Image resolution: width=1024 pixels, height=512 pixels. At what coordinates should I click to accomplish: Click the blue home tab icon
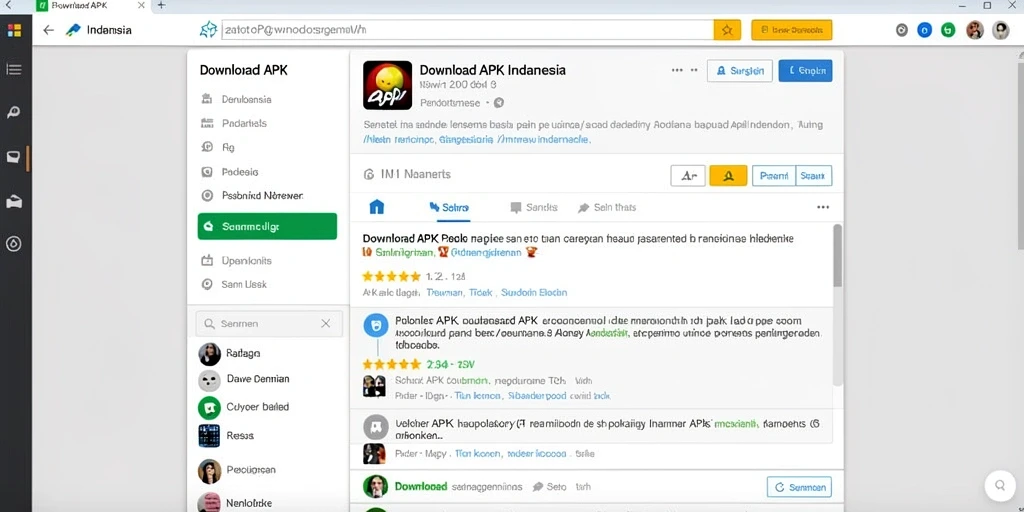point(377,207)
